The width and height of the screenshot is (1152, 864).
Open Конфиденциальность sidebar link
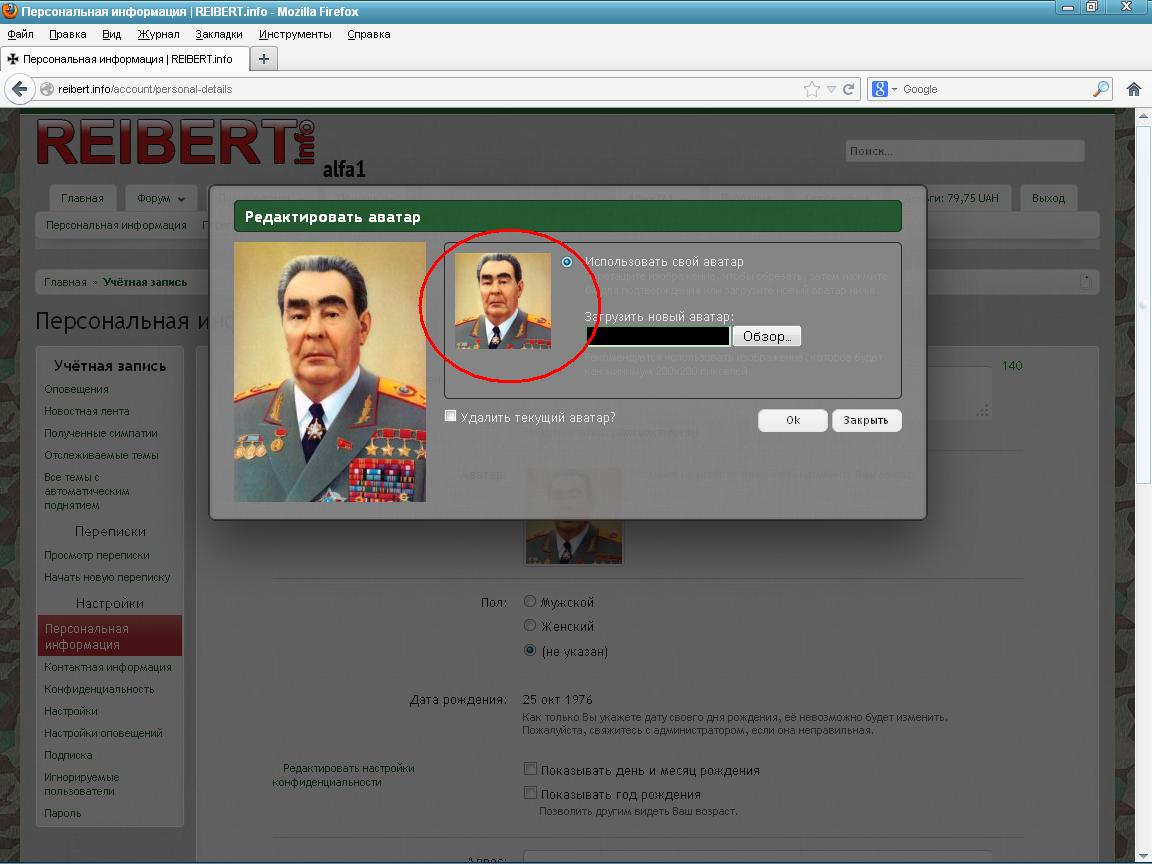[99, 689]
